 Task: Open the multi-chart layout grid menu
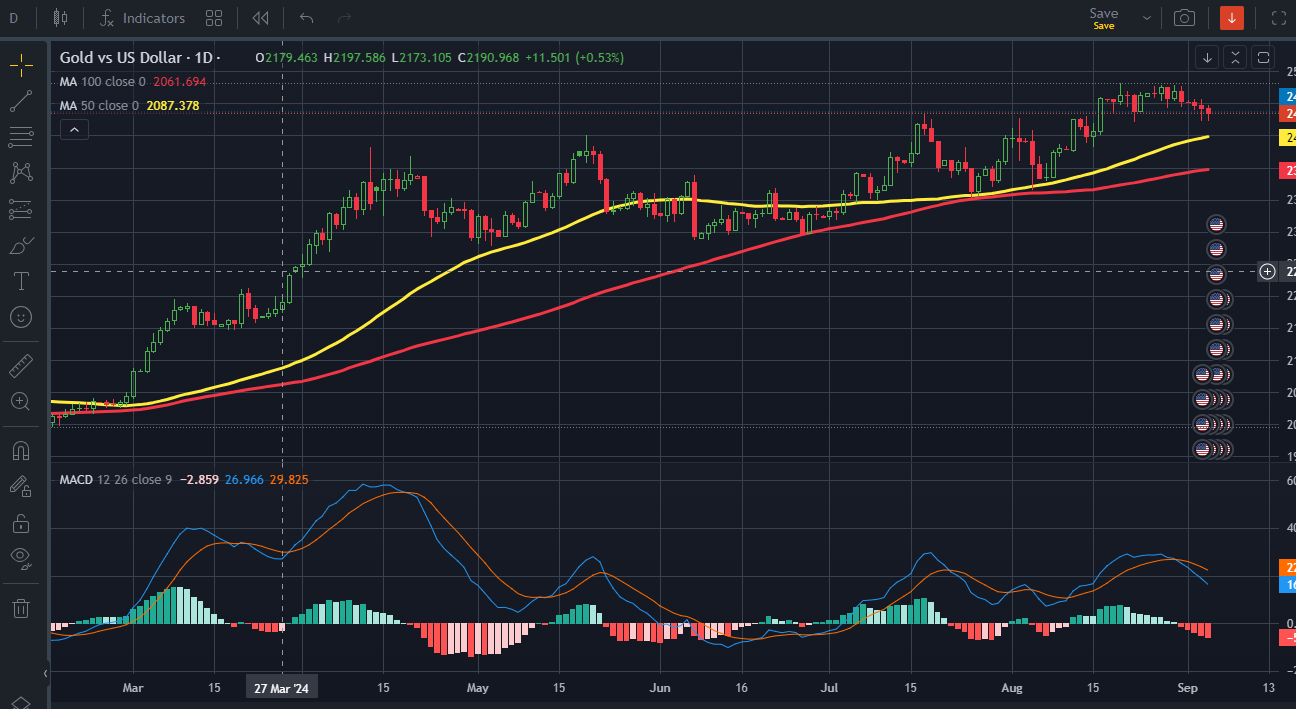[214, 17]
